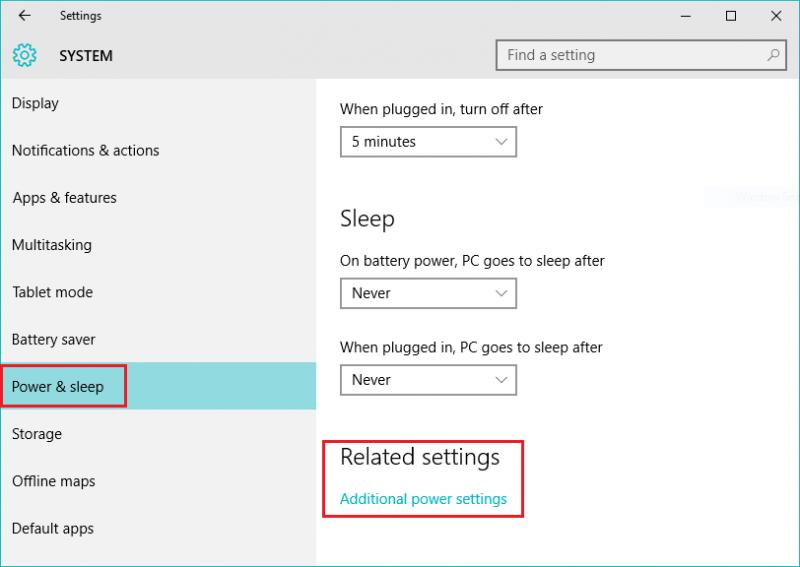Expand the on-battery sleep 'Never' dropdown
Image resolution: width=800 pixels, height=567 pixels.
tap(428, 294)
